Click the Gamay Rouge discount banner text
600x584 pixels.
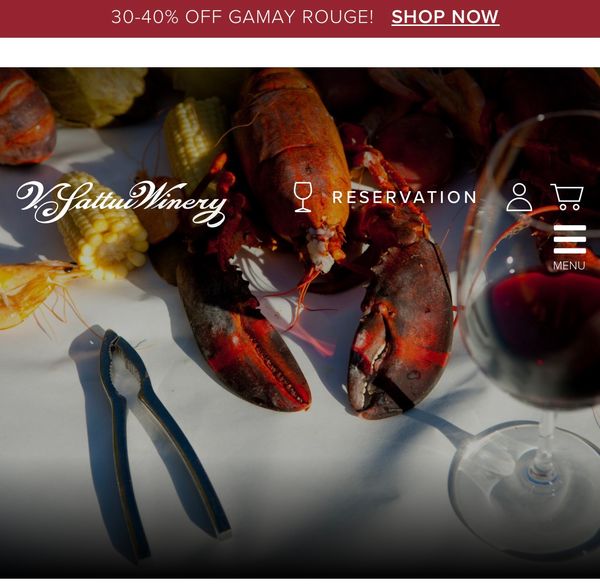coord(242,17)
